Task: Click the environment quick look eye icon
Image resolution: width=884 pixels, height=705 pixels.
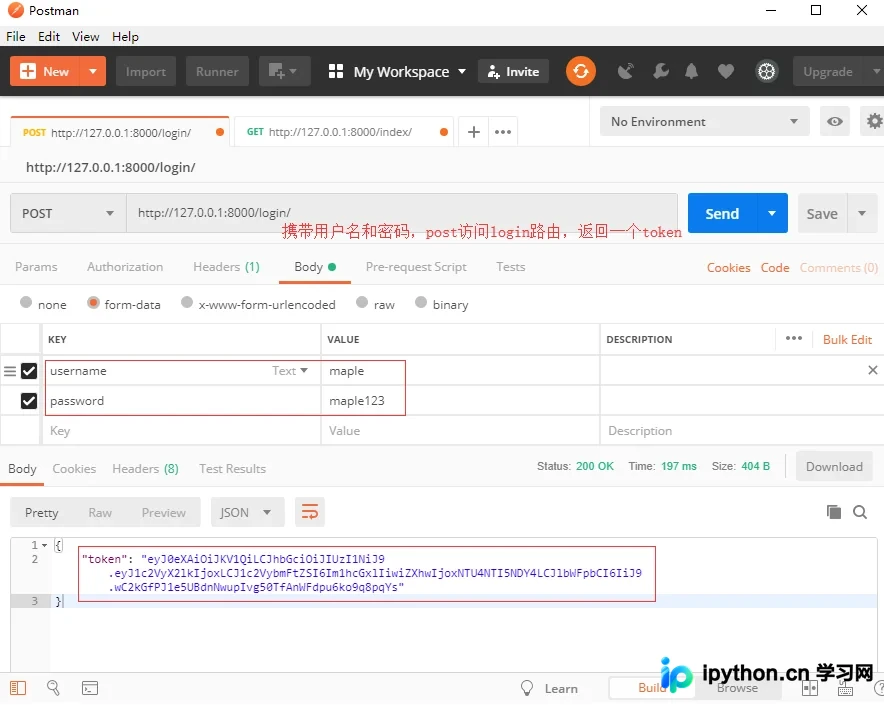Action: coord(834,121)
